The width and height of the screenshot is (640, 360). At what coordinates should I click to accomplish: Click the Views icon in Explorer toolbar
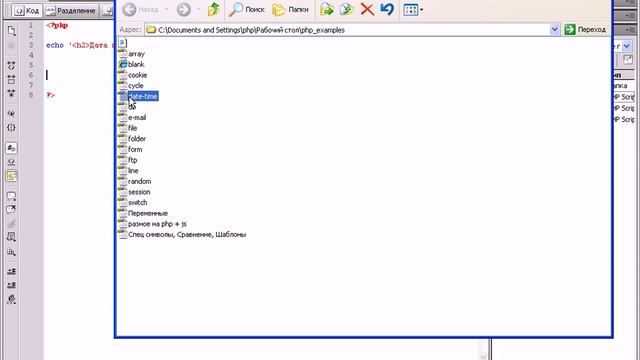[x=410, y=9]
